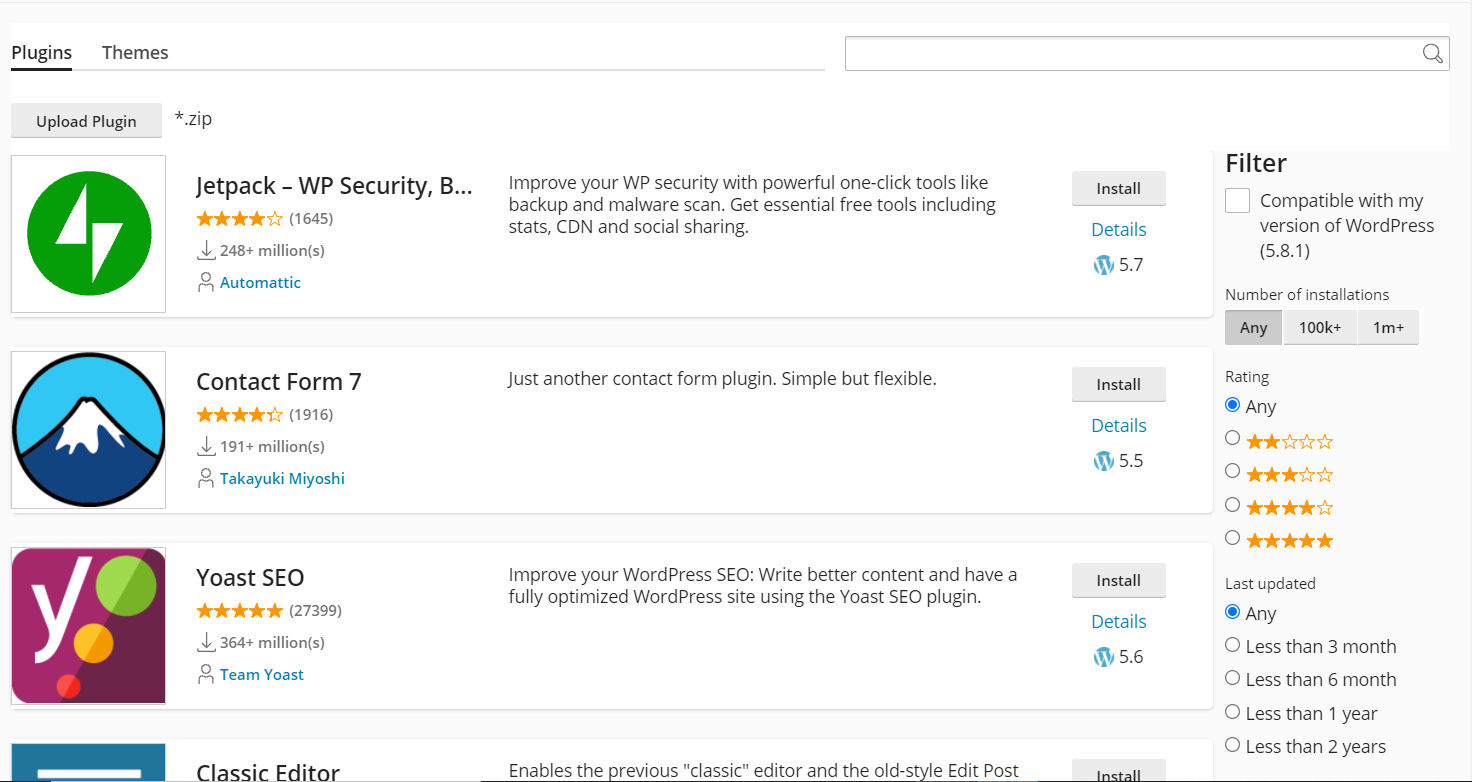
Task: Click Contact Form 7's star rating
Action: pyautogui.click(x=240, y=414)
